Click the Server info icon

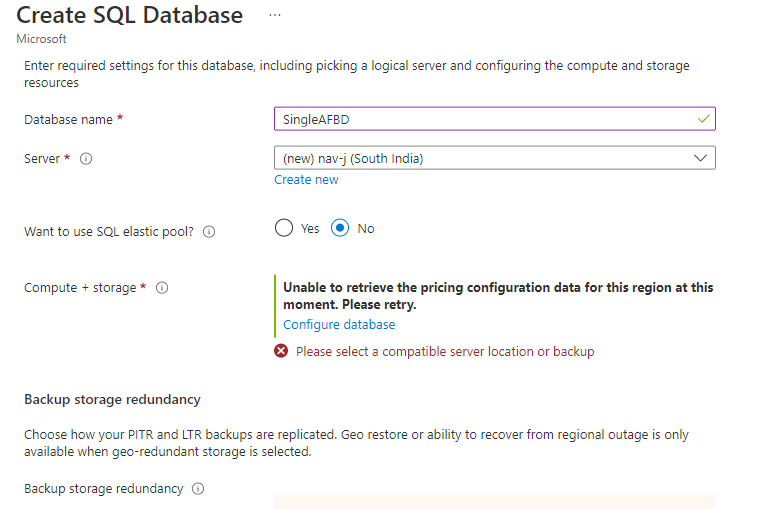point(86,159)
